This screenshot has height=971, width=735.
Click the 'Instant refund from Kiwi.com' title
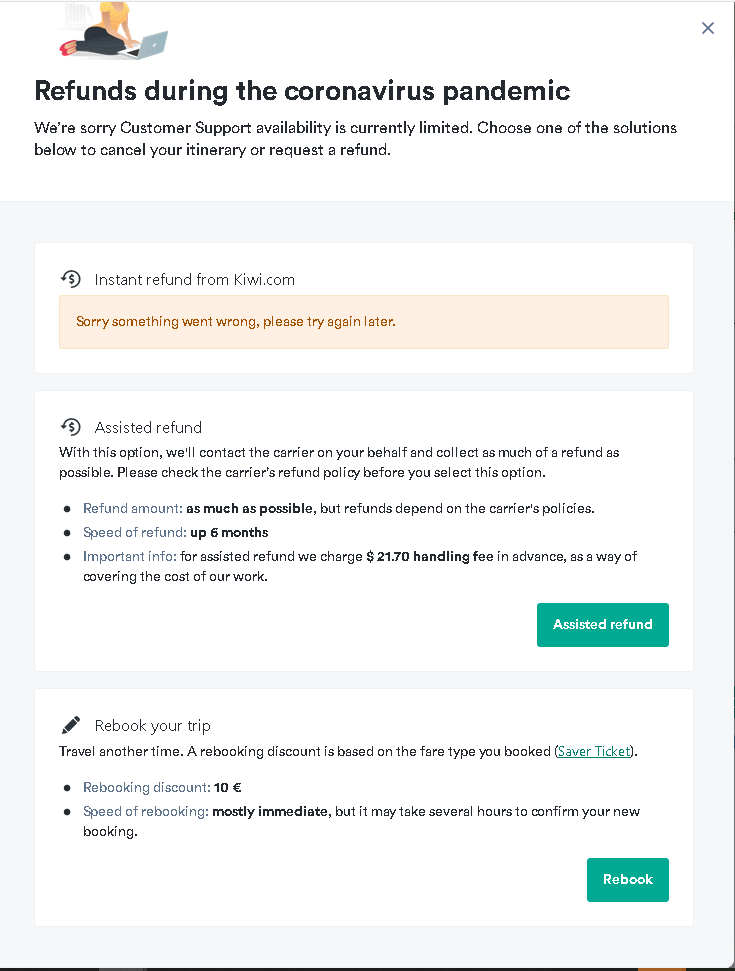[195, 280]
